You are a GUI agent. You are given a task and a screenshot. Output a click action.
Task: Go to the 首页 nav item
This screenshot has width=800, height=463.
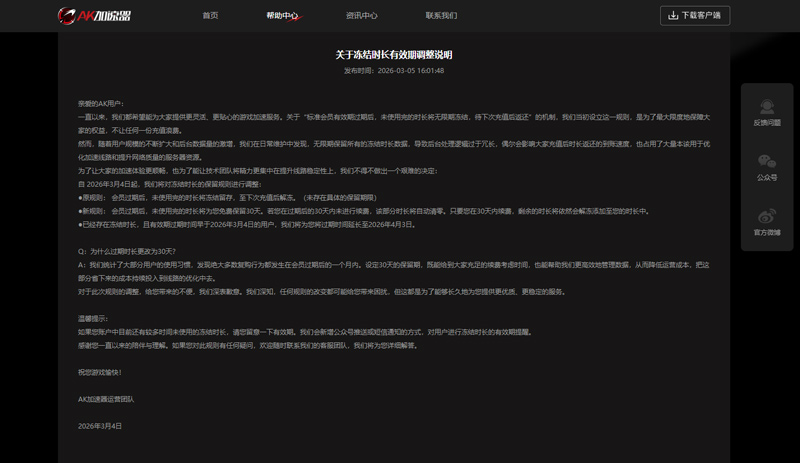(210, 16)
